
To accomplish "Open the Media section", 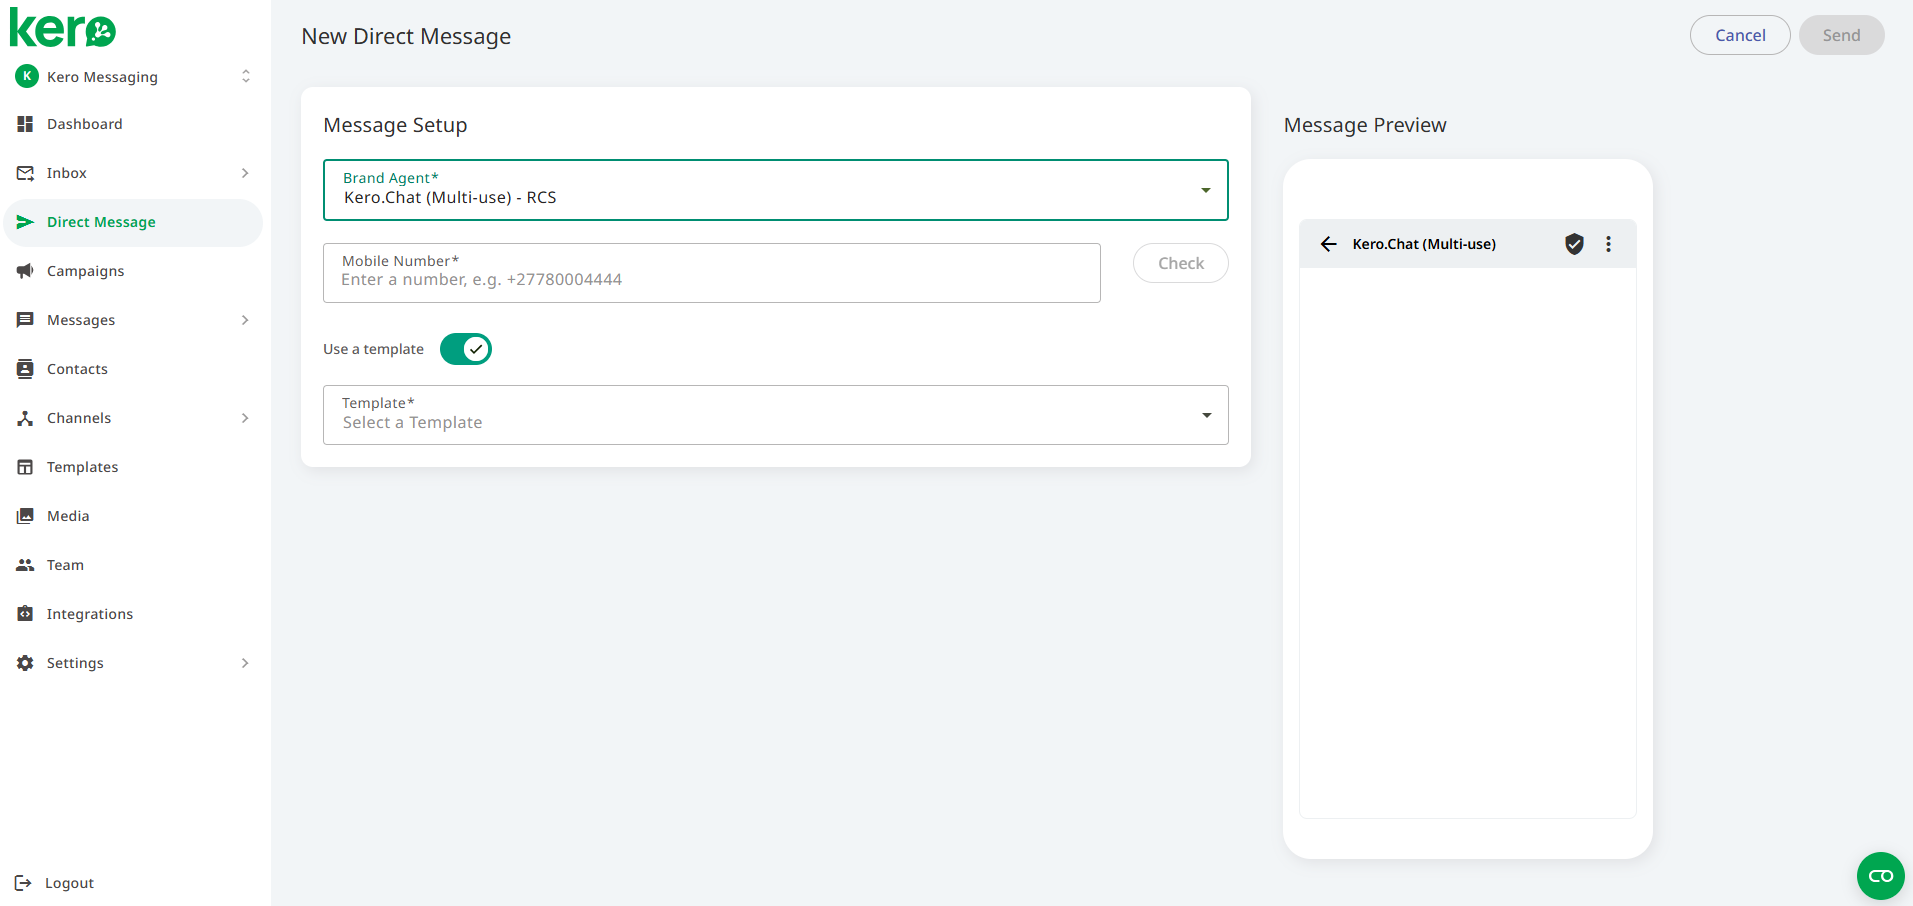I will coord(133,516).
